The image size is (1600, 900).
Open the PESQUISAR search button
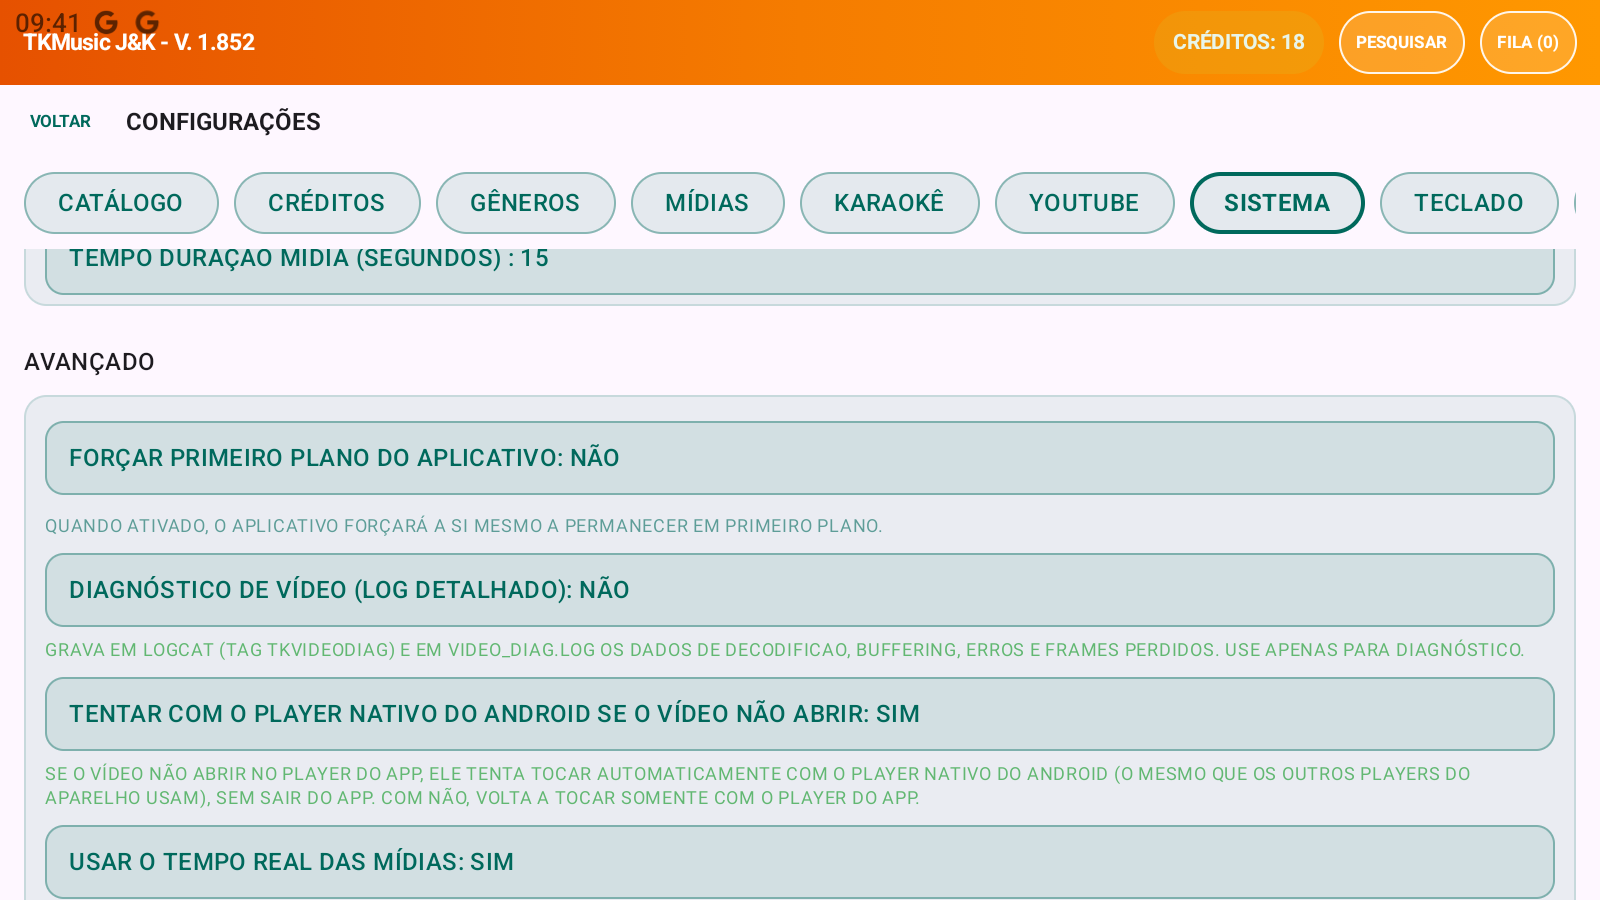(1401, 42)
